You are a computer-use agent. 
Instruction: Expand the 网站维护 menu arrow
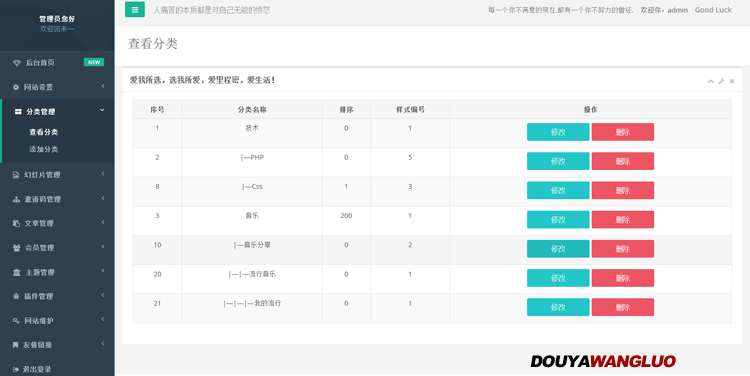tap(103, 320)
